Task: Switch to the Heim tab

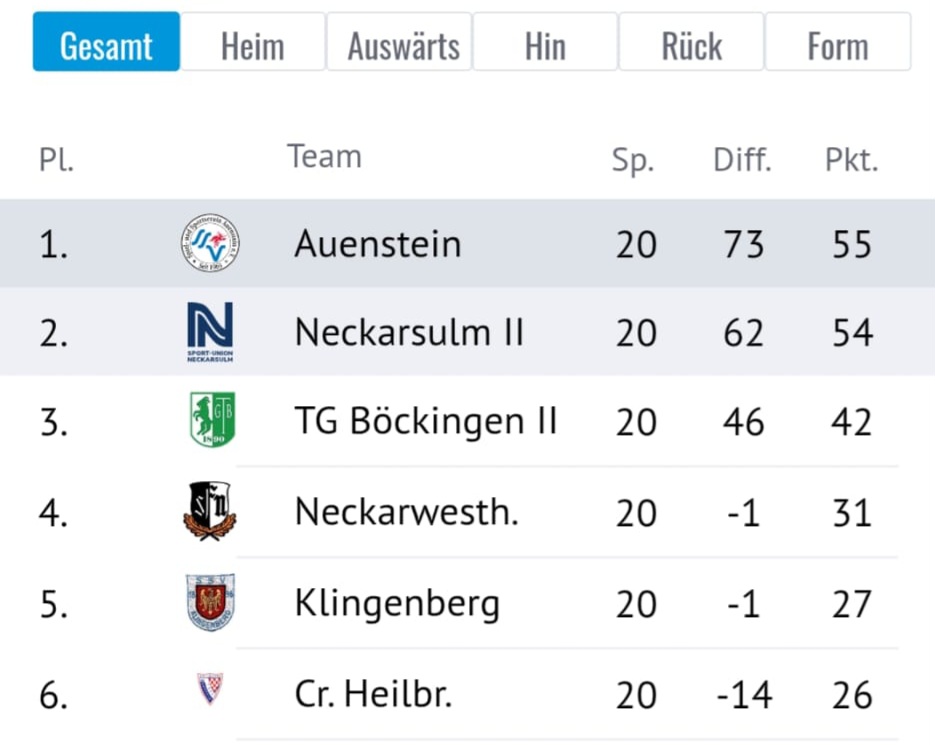Action: click(253, 42)
